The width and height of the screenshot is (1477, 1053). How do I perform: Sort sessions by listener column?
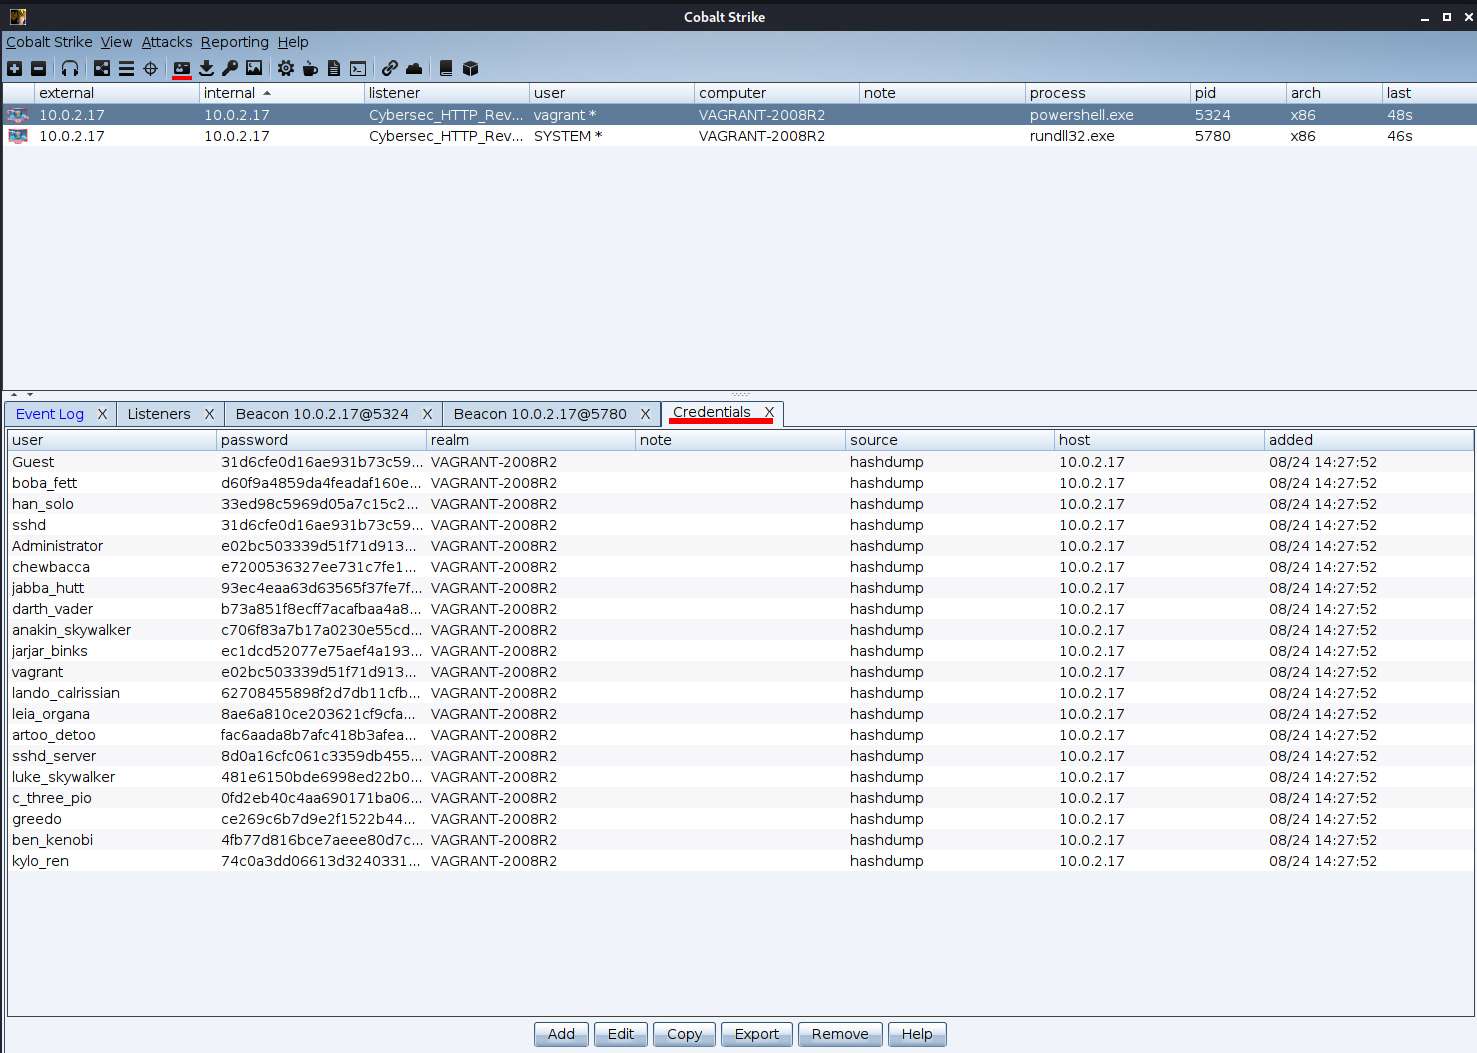[x=447, y=93]
